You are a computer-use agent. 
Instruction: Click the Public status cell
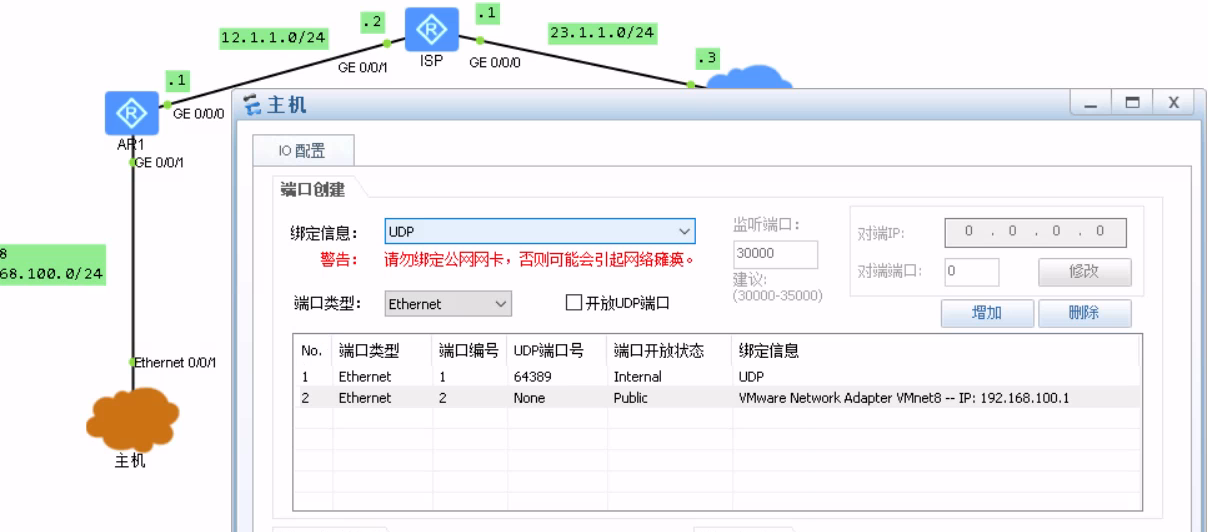pyautogui.click(x=631, y=397)
